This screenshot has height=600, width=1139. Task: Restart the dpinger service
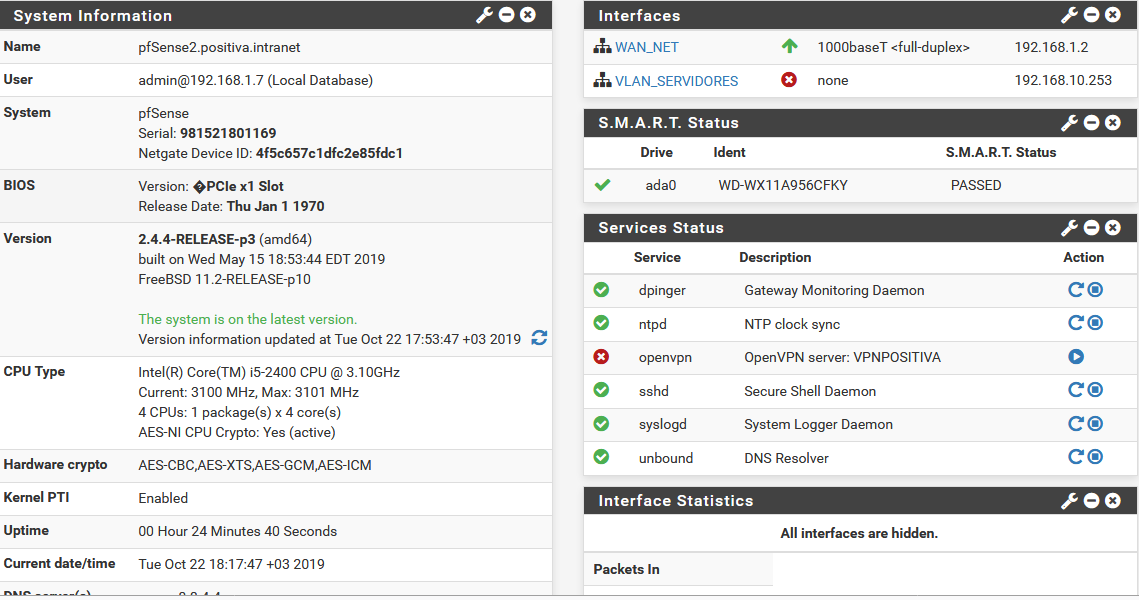coord(1076,290)
